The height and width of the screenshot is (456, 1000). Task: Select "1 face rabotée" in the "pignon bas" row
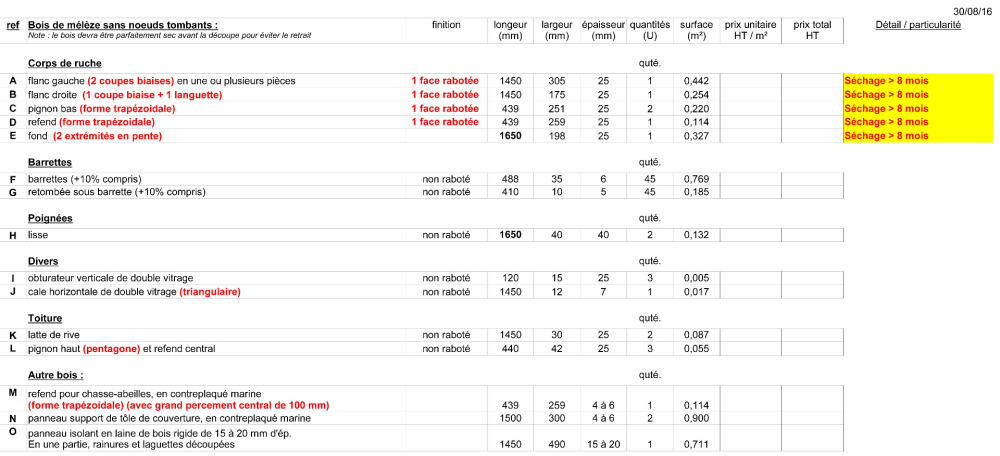coord(445,108)
